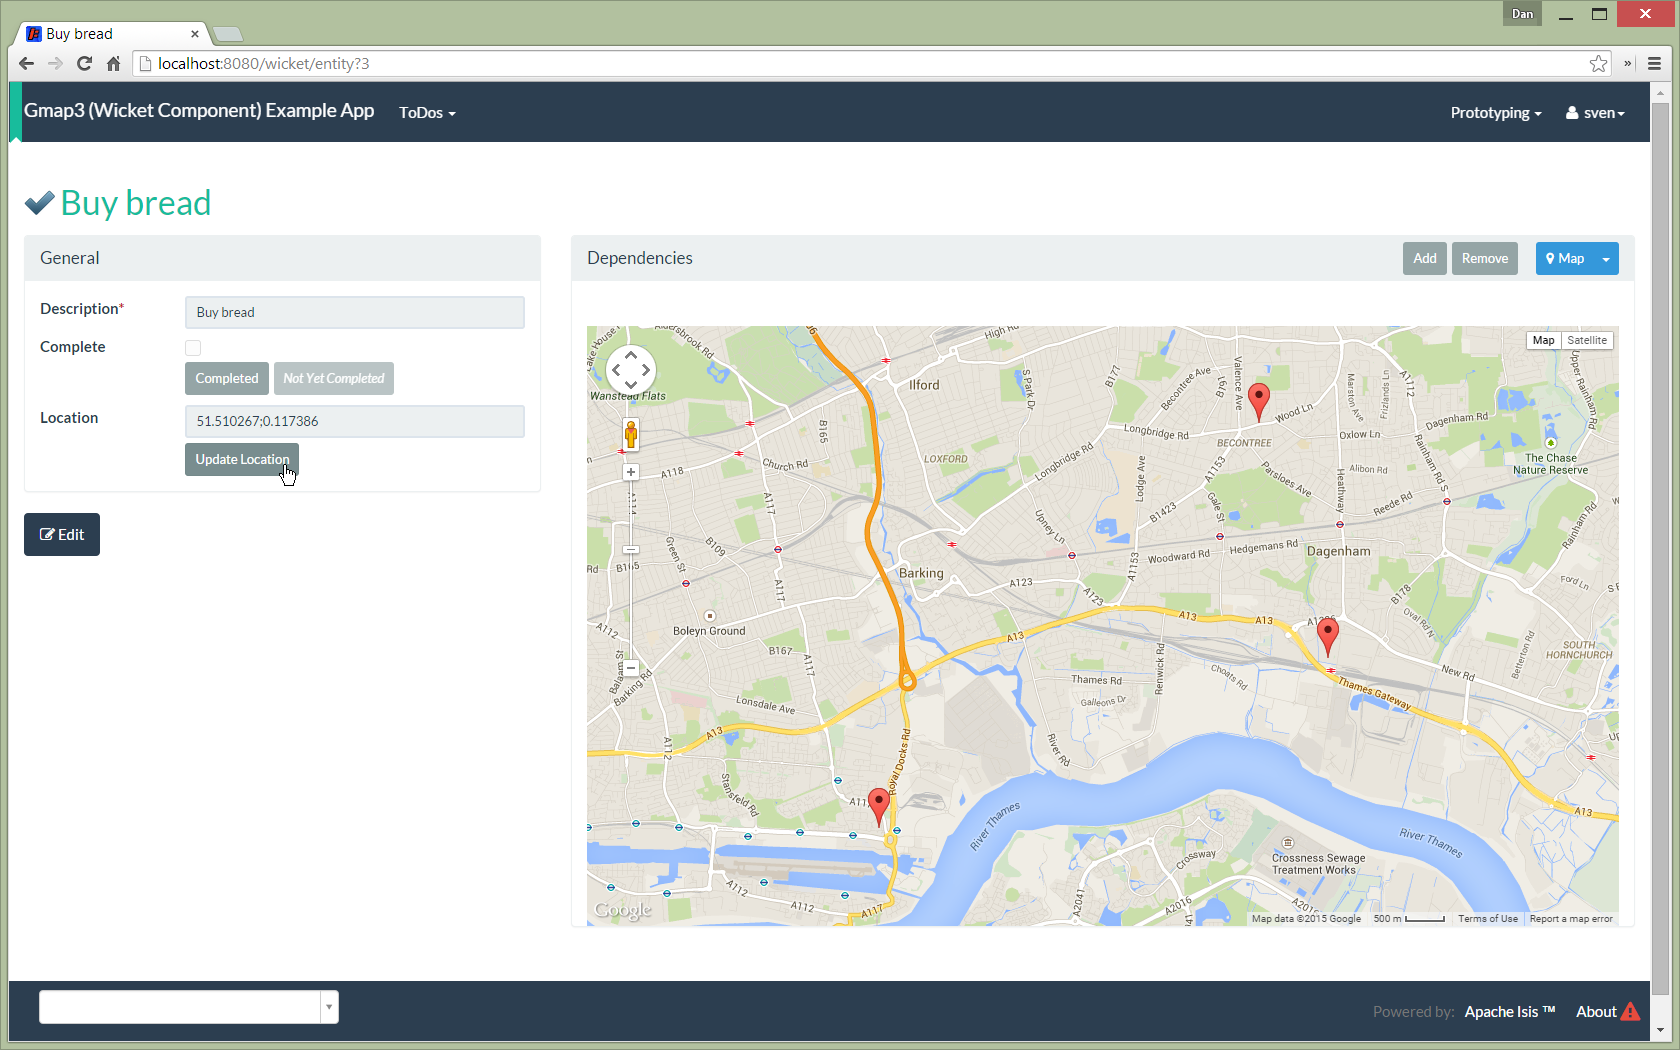Open the Apache Isis link
This screenshot has height=1050, width=1680.
tap(1510, 1011)
